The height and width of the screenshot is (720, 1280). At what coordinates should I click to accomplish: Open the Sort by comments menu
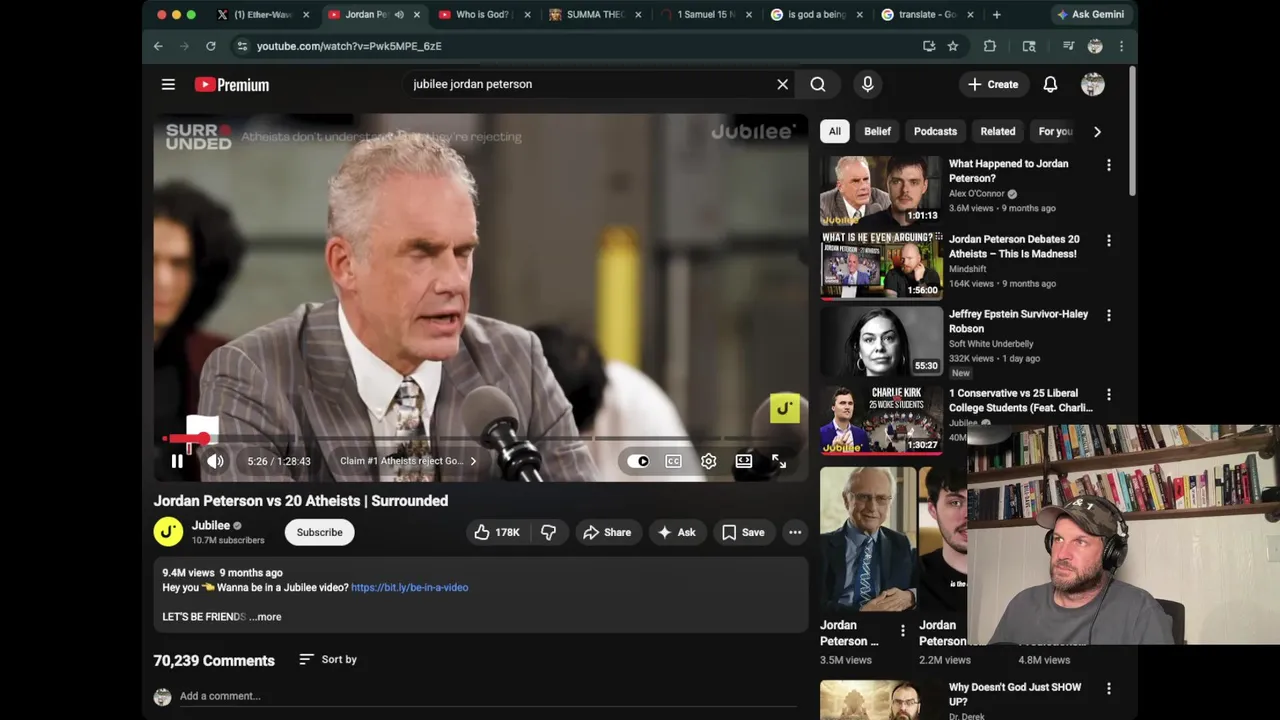[328, 659]
